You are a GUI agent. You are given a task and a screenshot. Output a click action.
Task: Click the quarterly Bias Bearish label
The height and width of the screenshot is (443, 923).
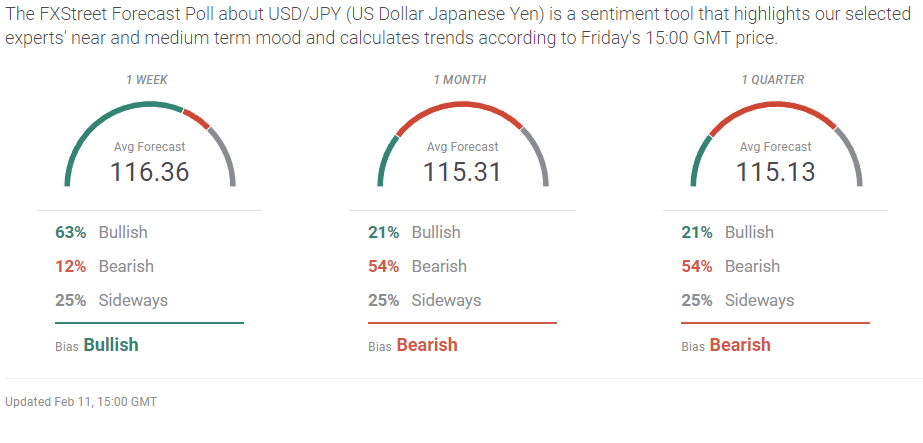(x=726, y=345)
